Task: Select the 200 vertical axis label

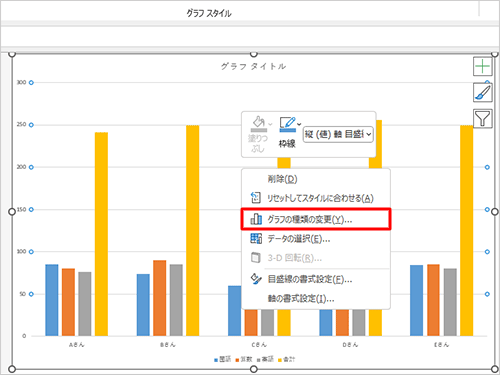Action: [21, 167]
